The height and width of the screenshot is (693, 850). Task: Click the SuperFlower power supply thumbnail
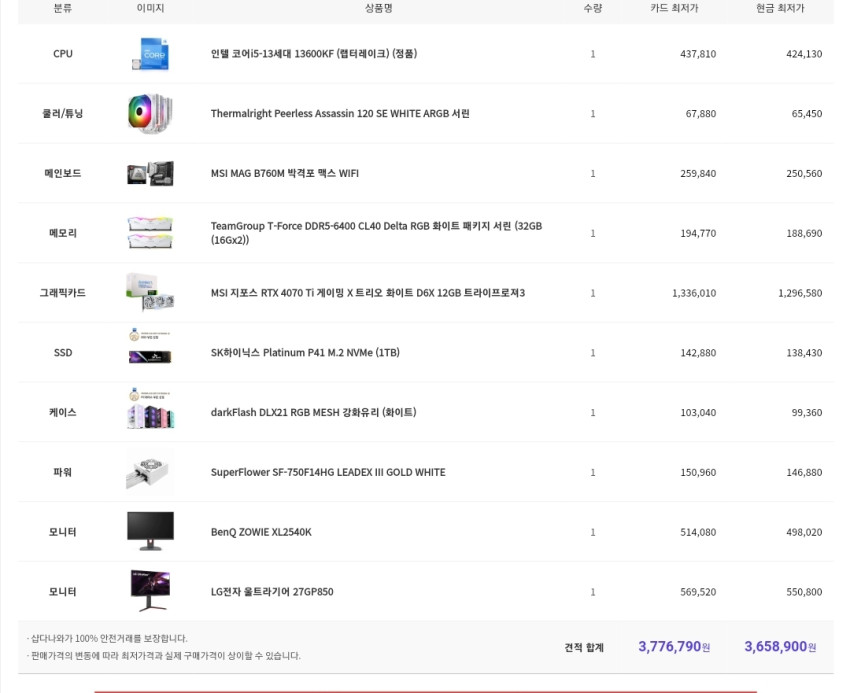click(x=148, y=472)
